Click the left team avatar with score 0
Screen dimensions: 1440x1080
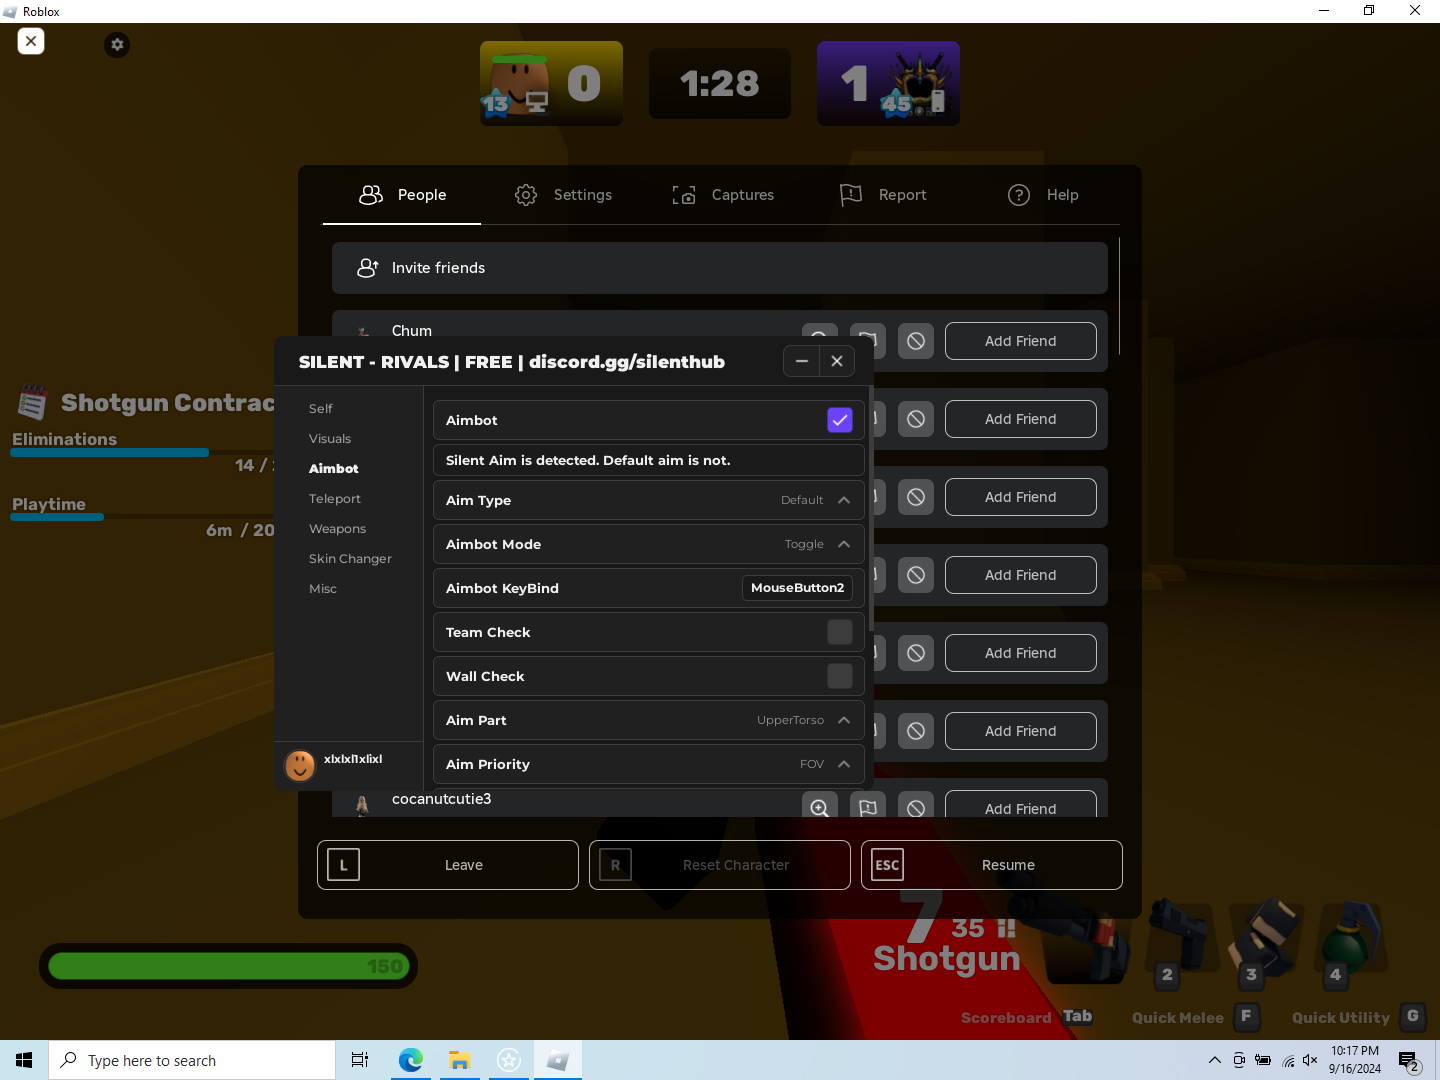pyautogui.click(x=520, y=85)
